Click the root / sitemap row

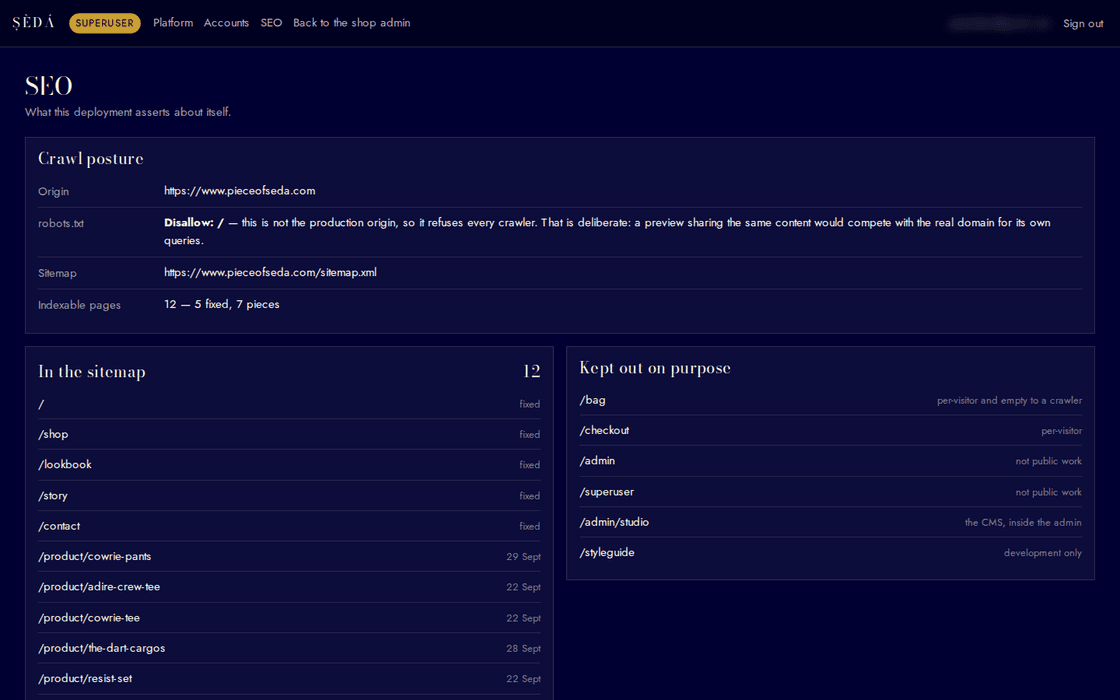click(289, 404)
